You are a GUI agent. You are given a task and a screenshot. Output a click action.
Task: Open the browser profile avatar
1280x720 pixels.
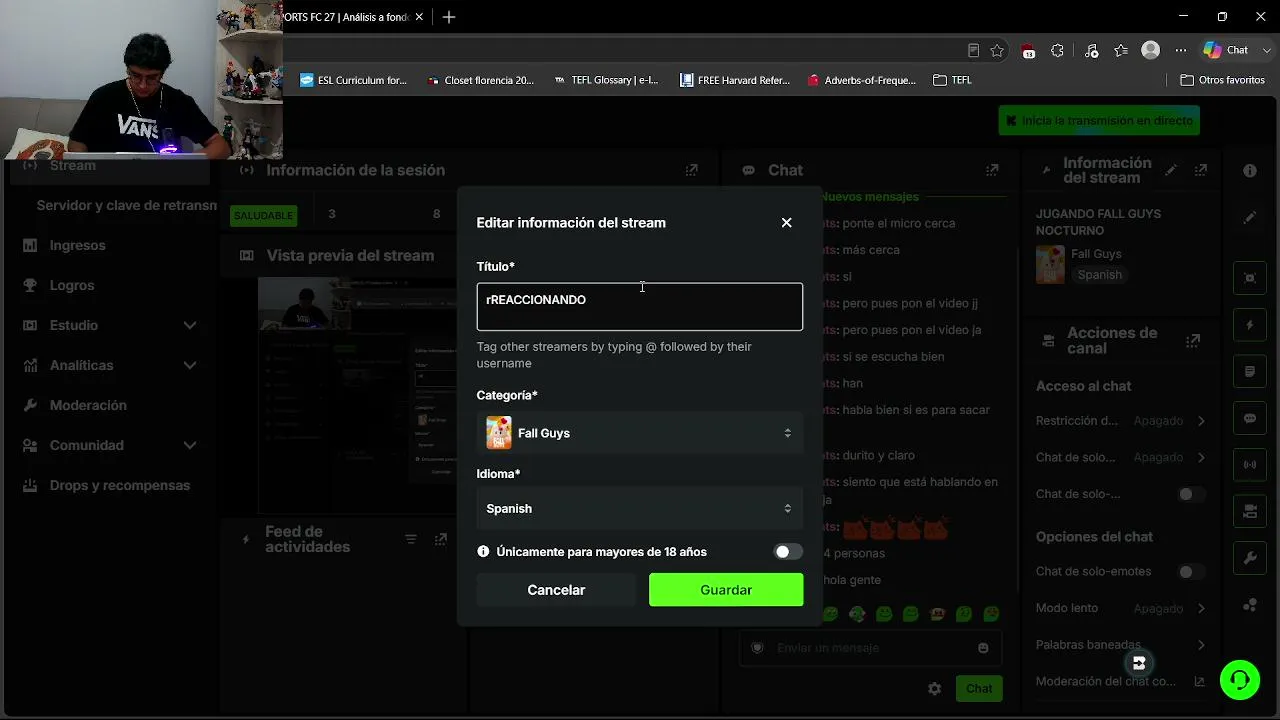[x=1151, y=50]
